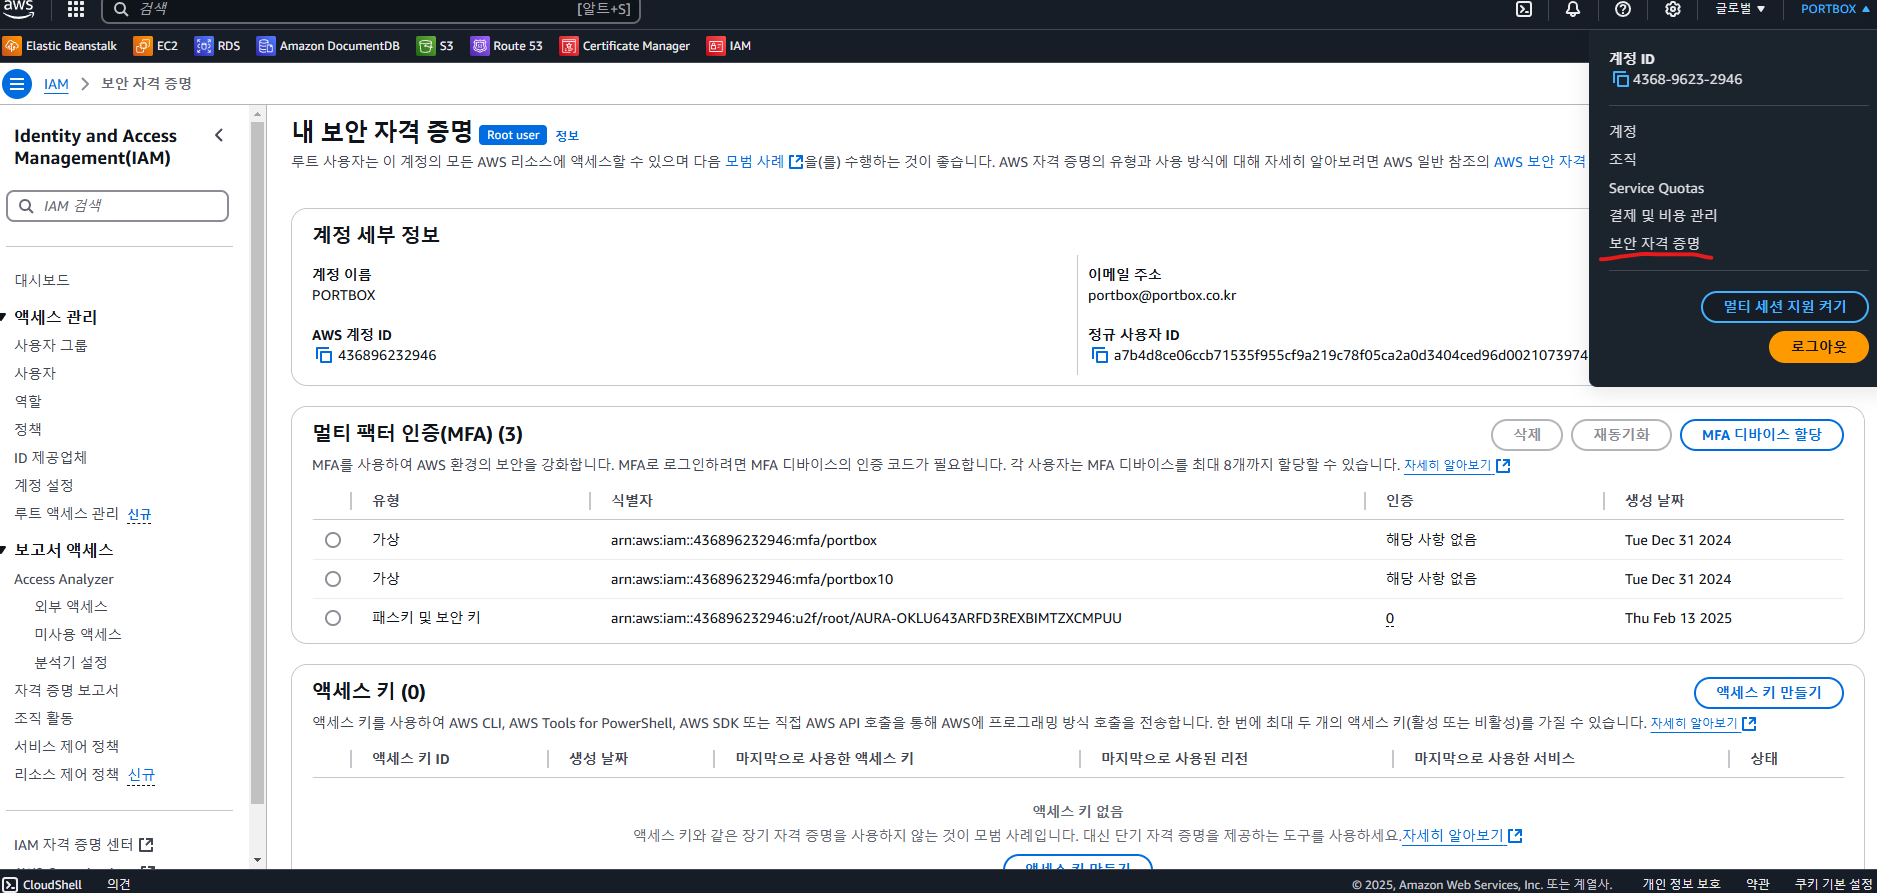
Task: Open the settings gear icon
Action: [1673, 9]
